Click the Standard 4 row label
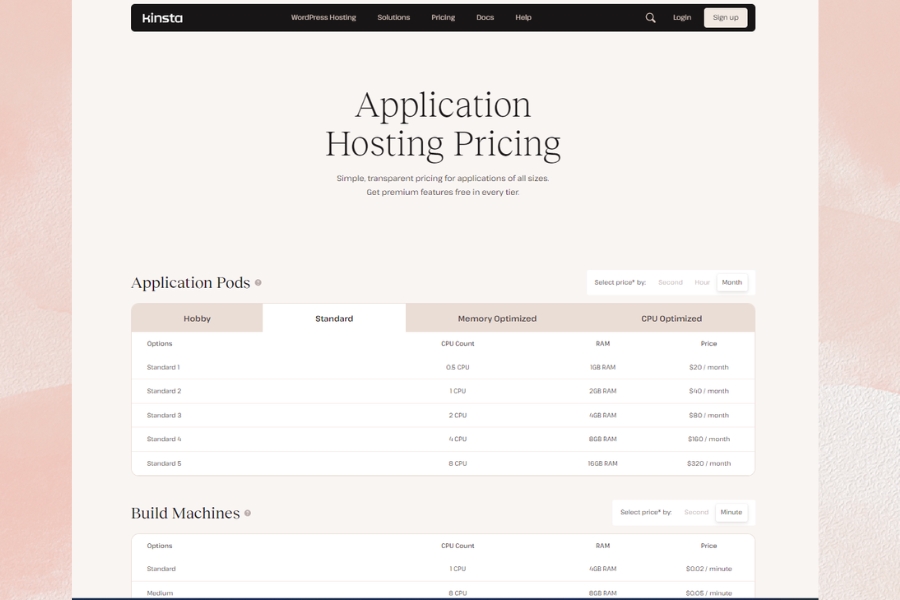This screenshot has height=600, width=900. 164,439
